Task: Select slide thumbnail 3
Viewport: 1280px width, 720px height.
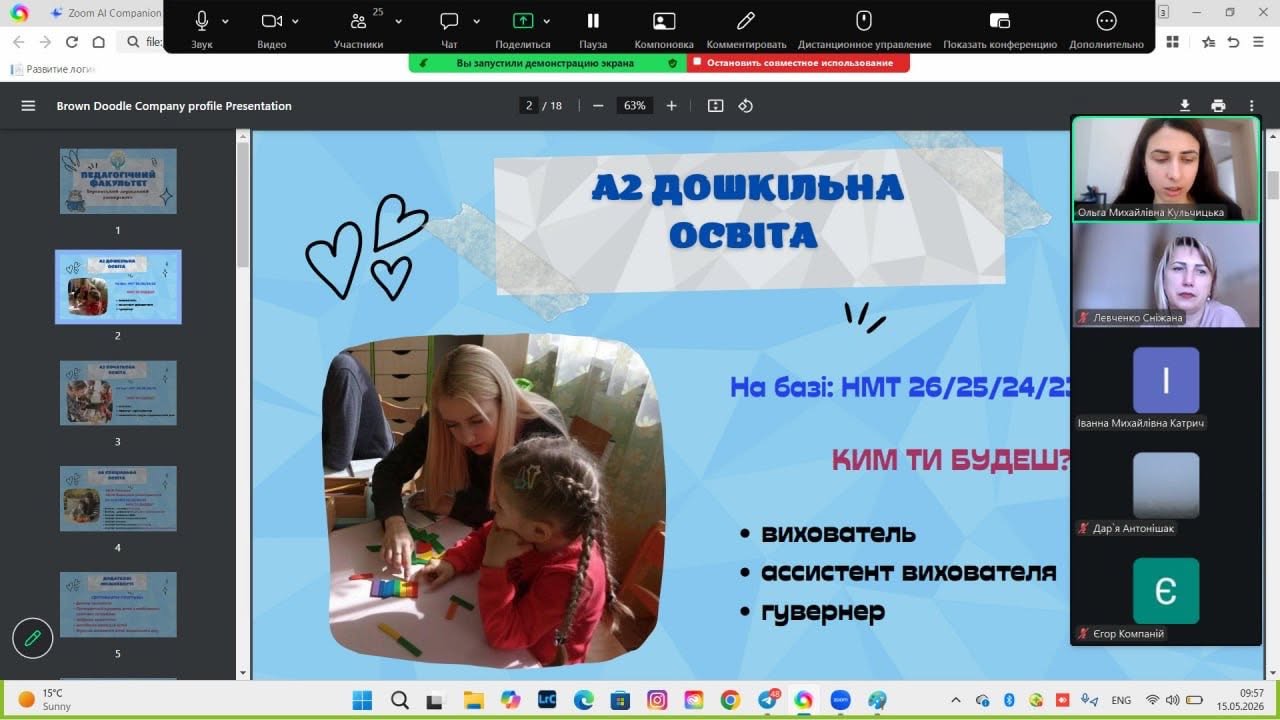Action: click(118, 393)
